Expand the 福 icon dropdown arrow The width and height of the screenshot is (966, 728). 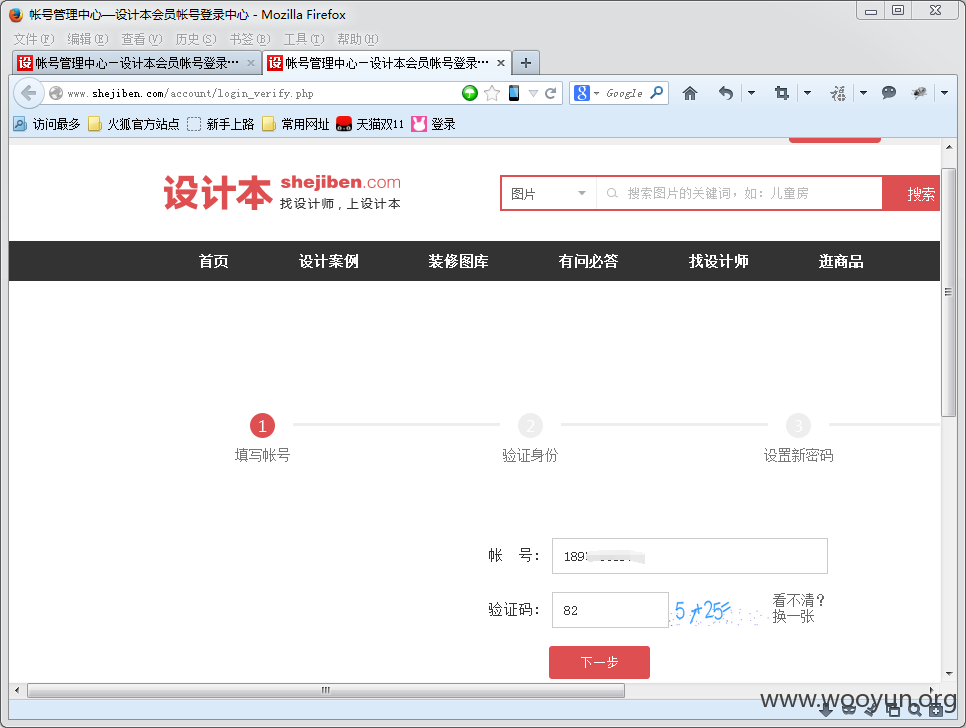click(x=863, y=93)
